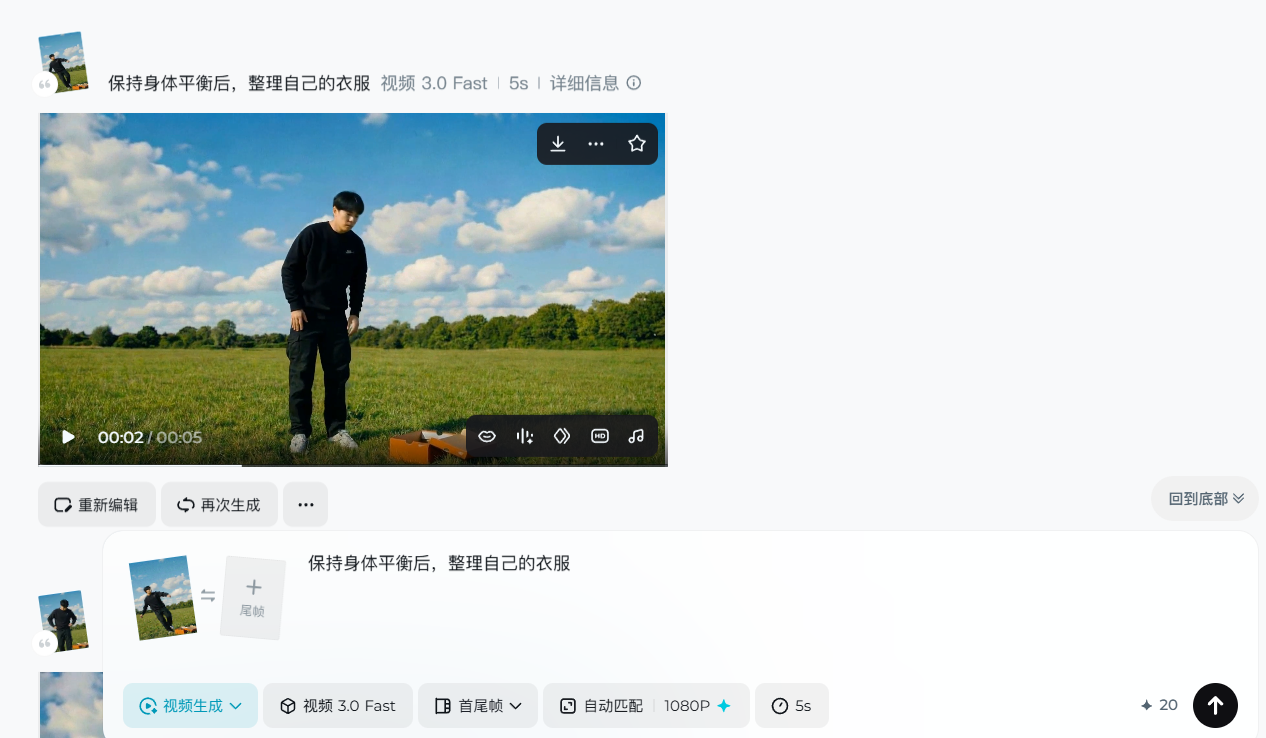Add music with the music note icon

tap(636, 436)
